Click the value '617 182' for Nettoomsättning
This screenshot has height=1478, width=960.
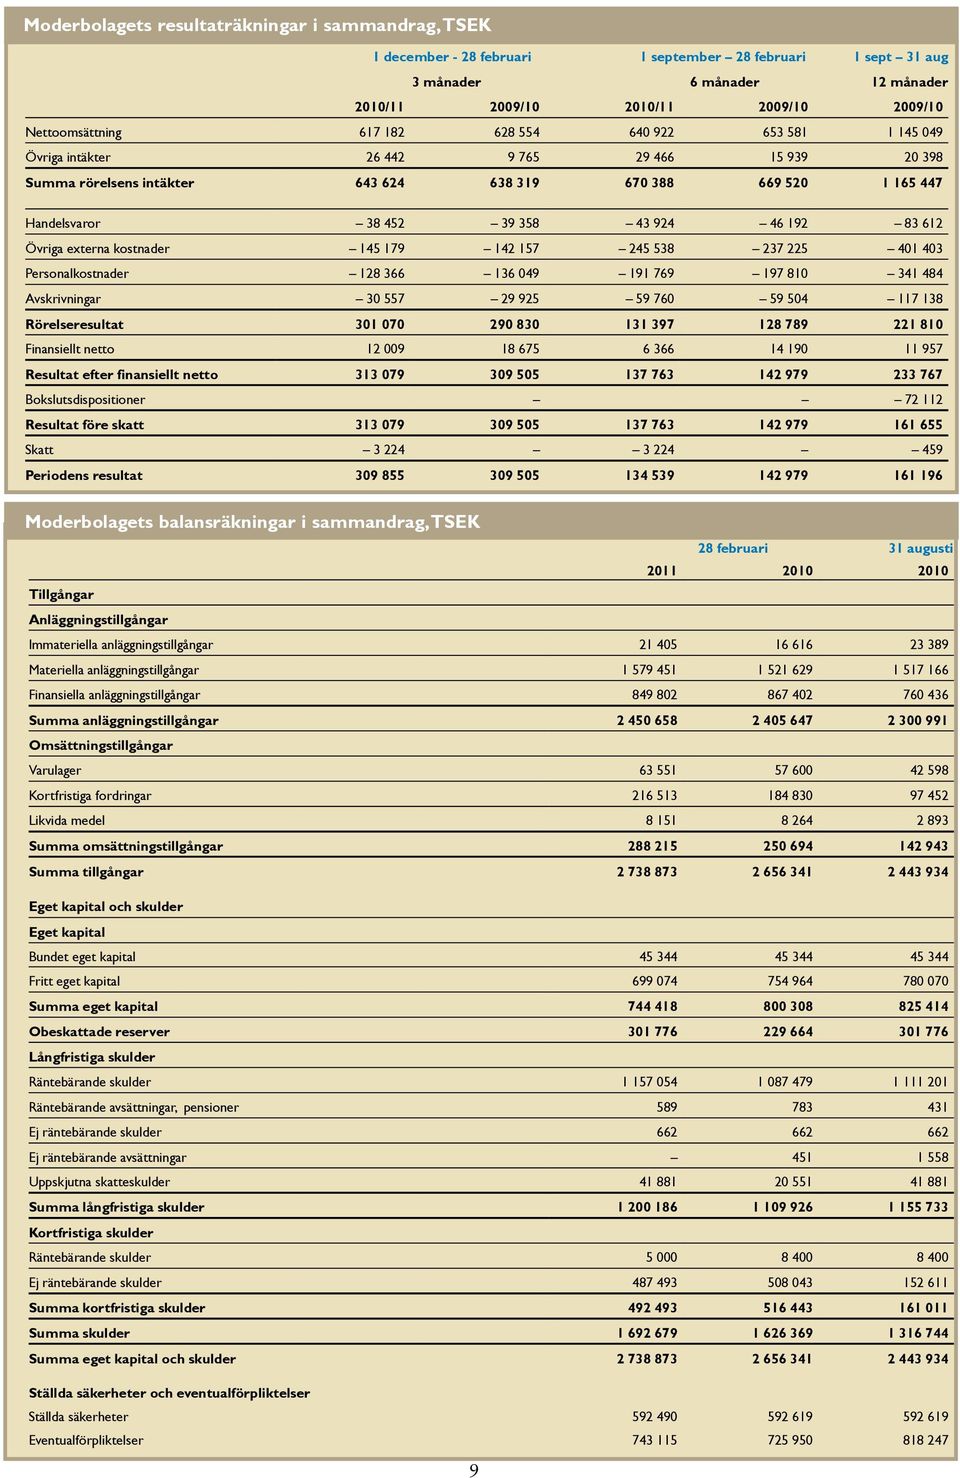381,132
